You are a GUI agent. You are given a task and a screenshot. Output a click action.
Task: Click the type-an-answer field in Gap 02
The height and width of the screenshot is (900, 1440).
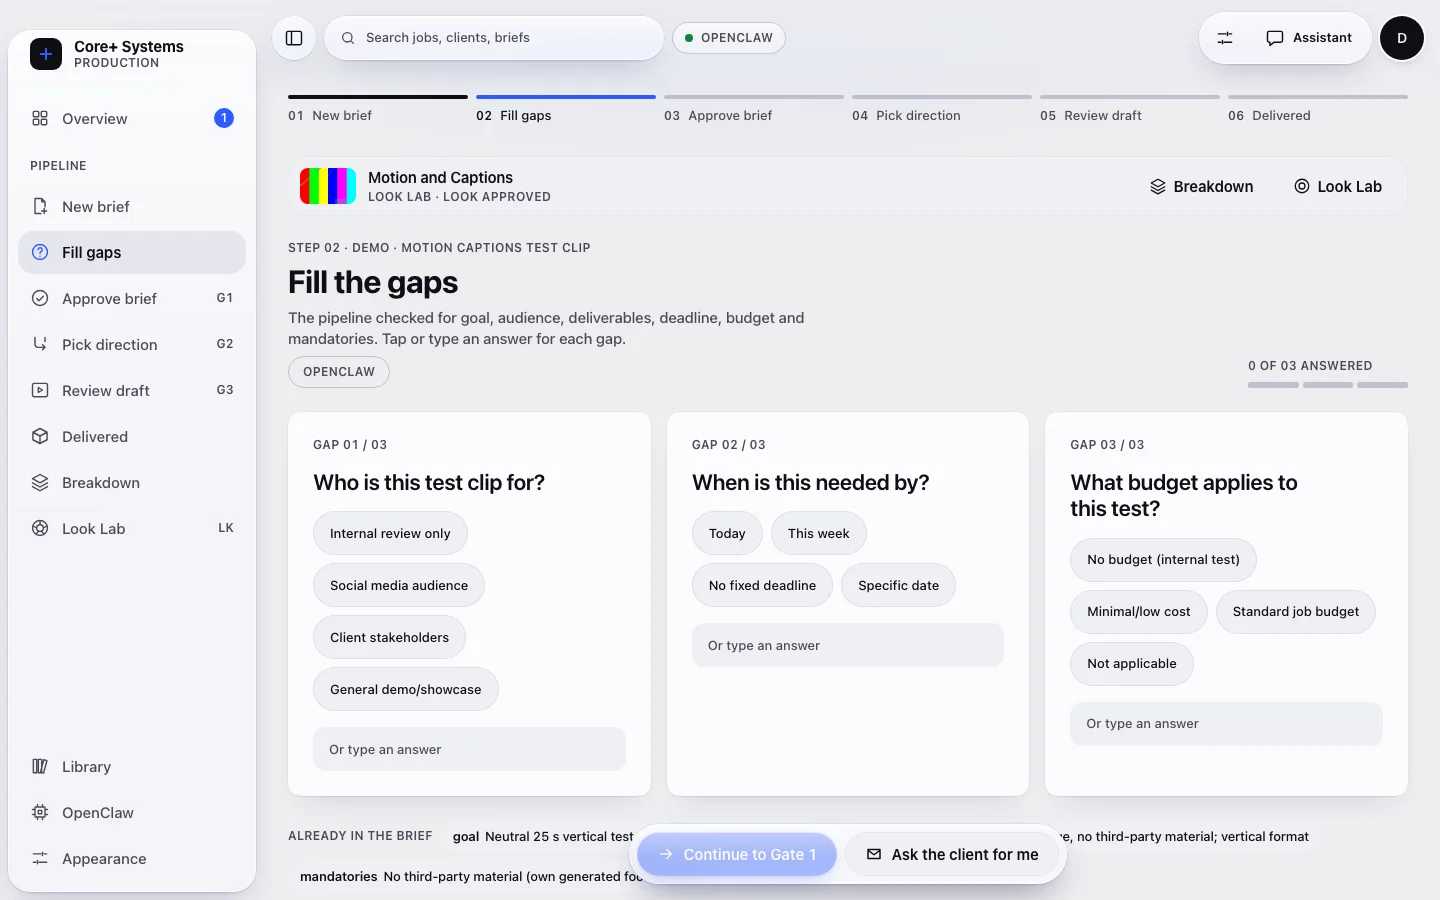[848, 646]
